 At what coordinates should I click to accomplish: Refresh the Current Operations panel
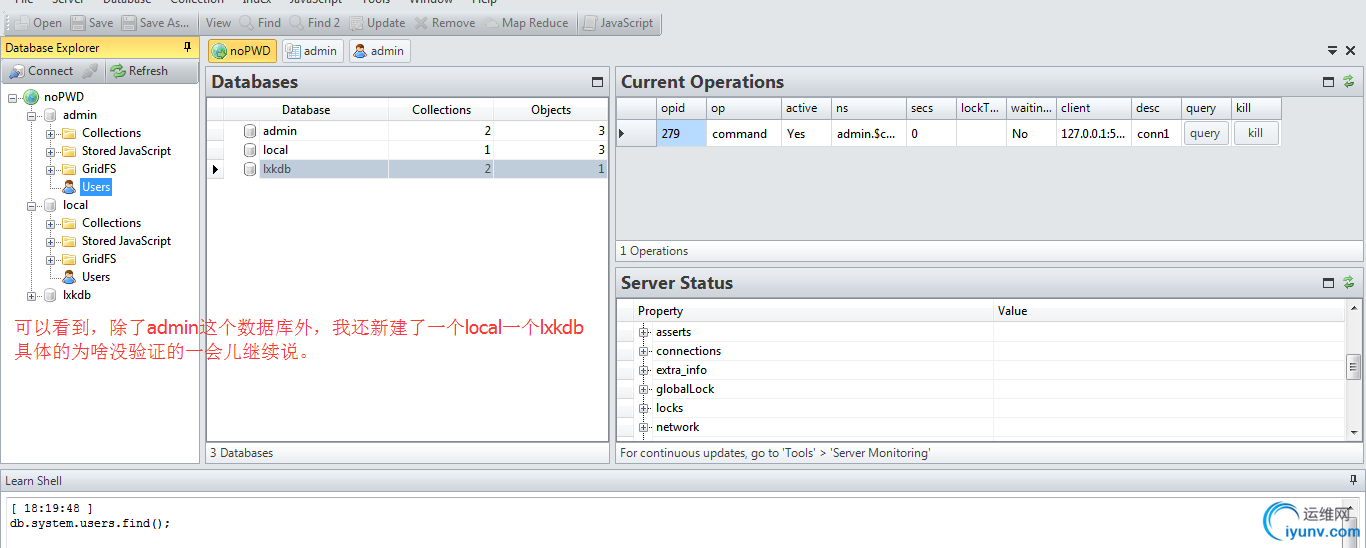pyautogui.click(x=1349, y=82)
